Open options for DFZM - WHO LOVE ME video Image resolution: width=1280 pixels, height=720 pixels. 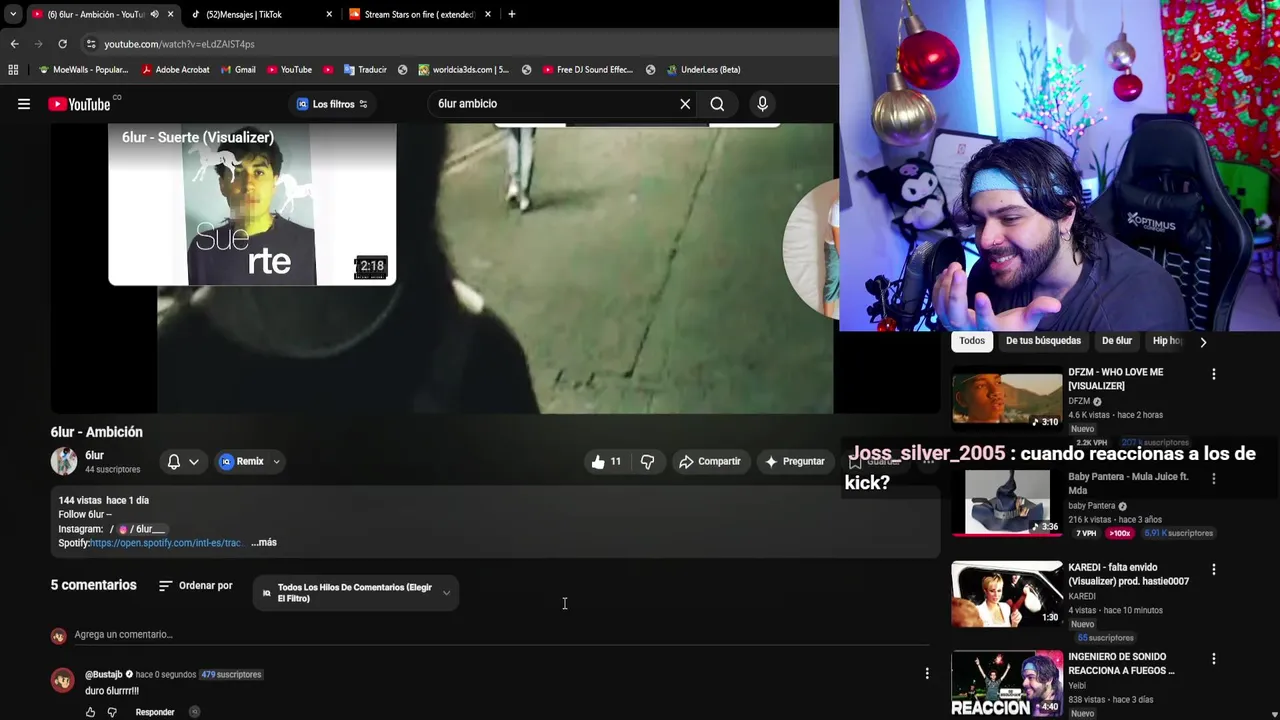[1214, 374]
